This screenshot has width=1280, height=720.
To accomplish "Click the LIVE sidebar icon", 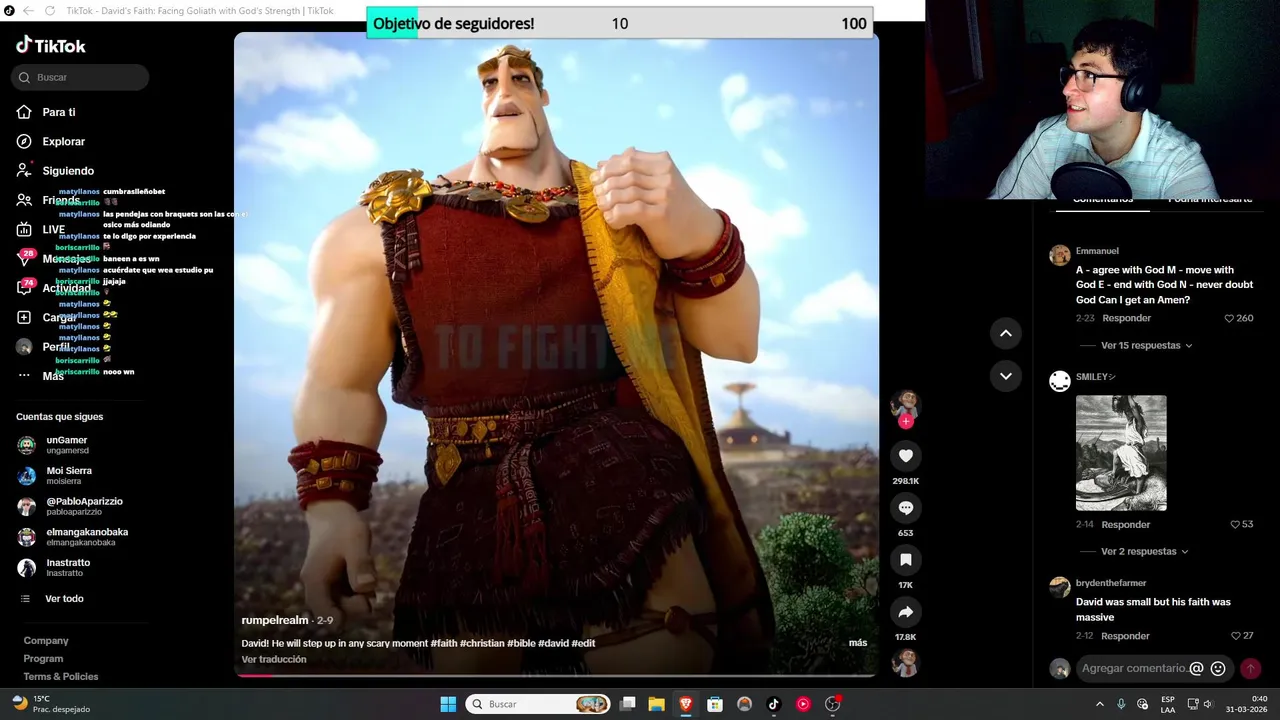I will (x=24, y=229).
